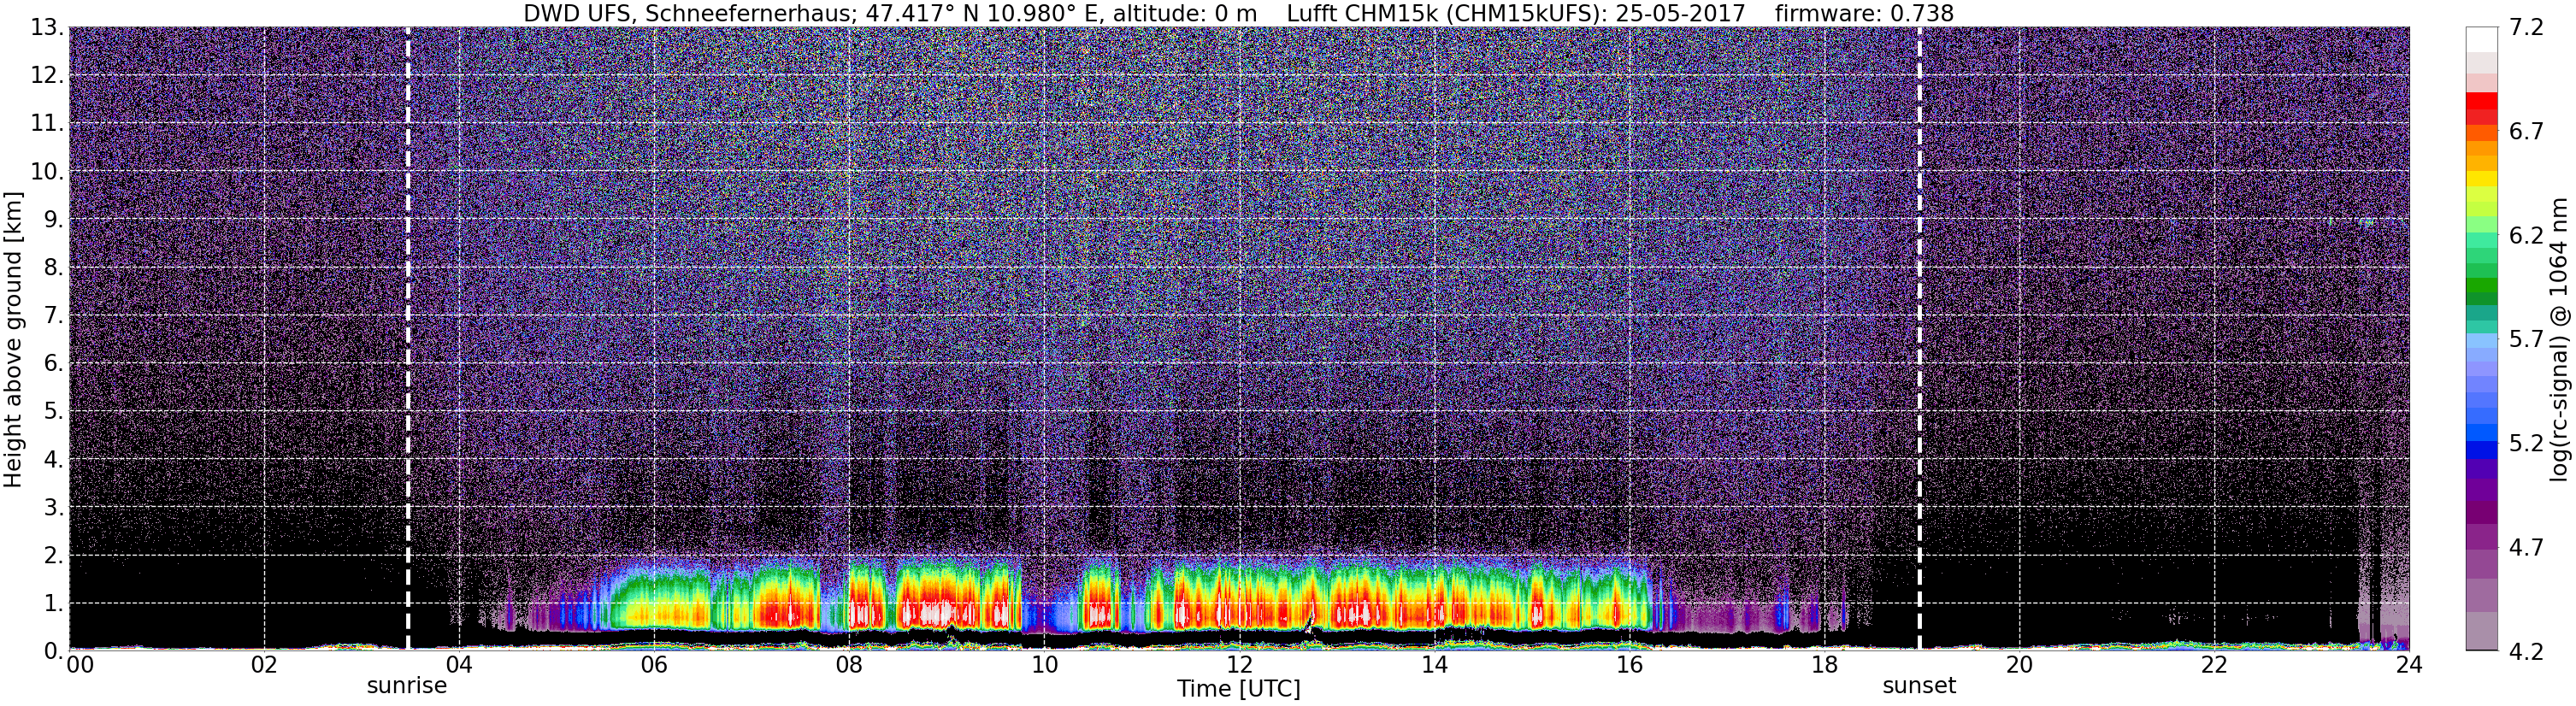Click the y-axis tick label 13.

(x=47, y=28)
